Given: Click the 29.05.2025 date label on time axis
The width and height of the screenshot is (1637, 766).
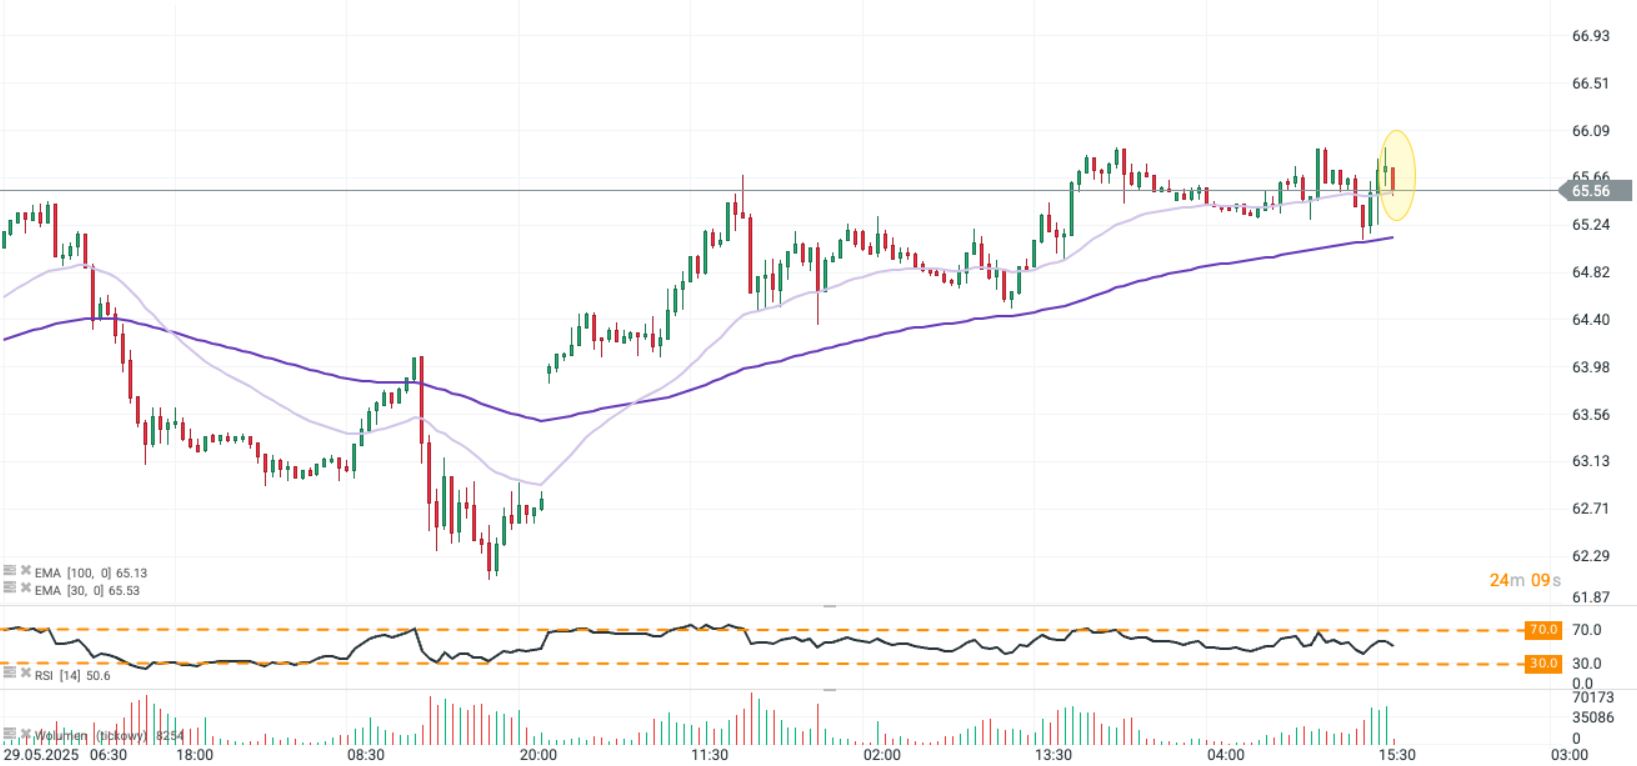Looking at the screenshot, I should 38,755.
